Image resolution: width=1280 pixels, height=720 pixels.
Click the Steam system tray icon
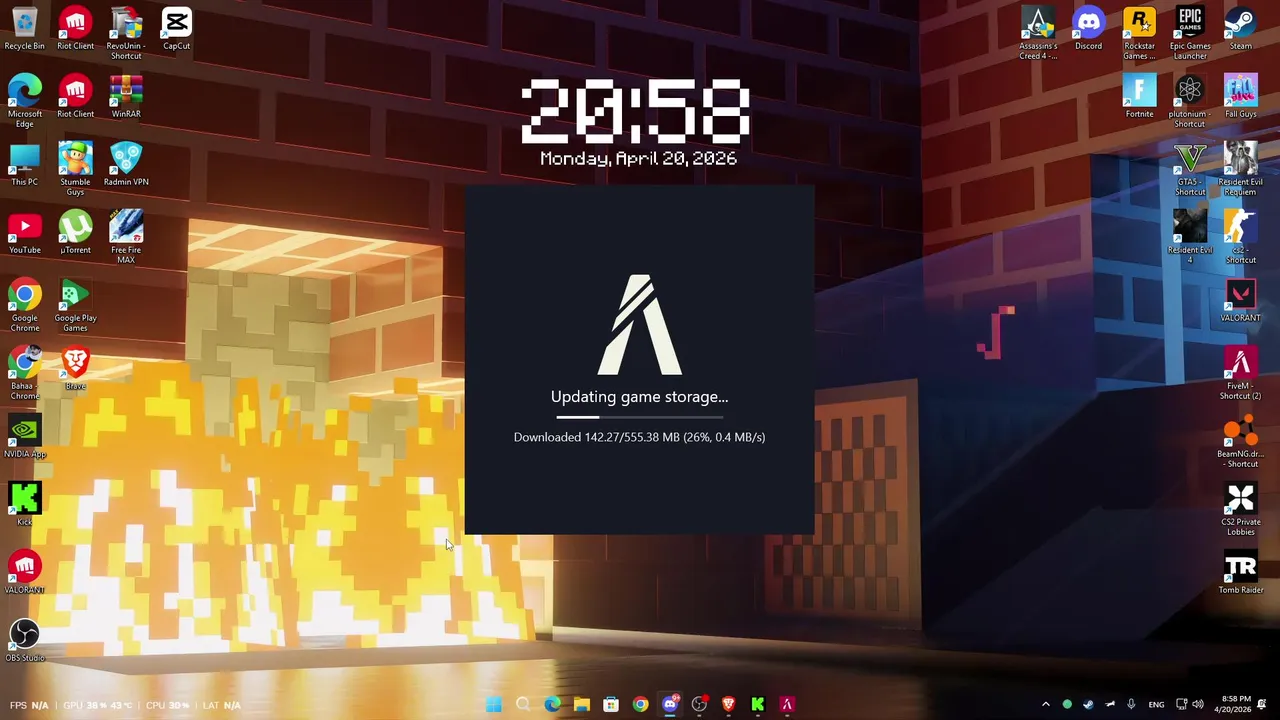(1088, 705)
